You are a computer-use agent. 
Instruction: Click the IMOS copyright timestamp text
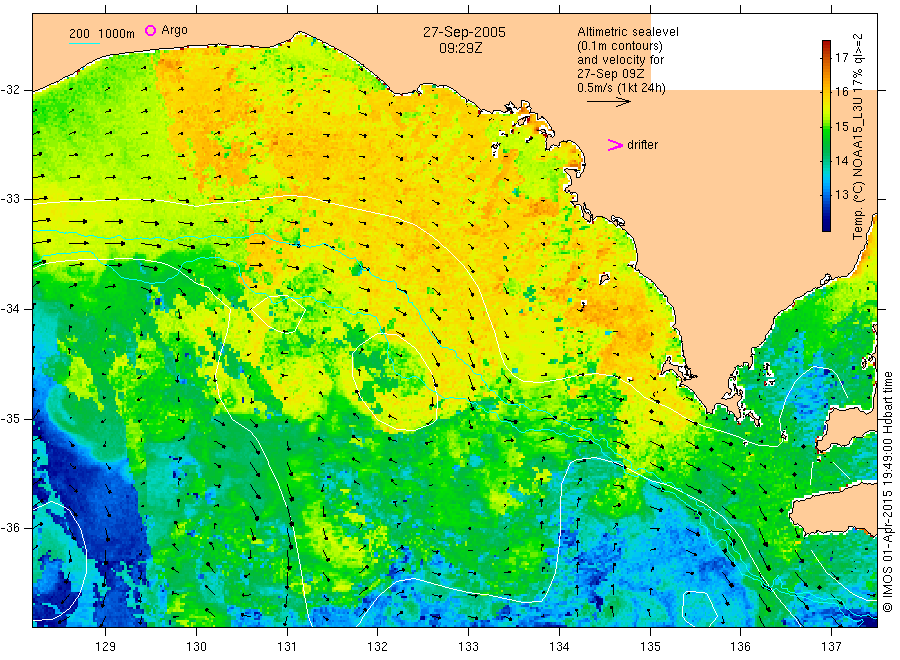(x=887, y=492)
